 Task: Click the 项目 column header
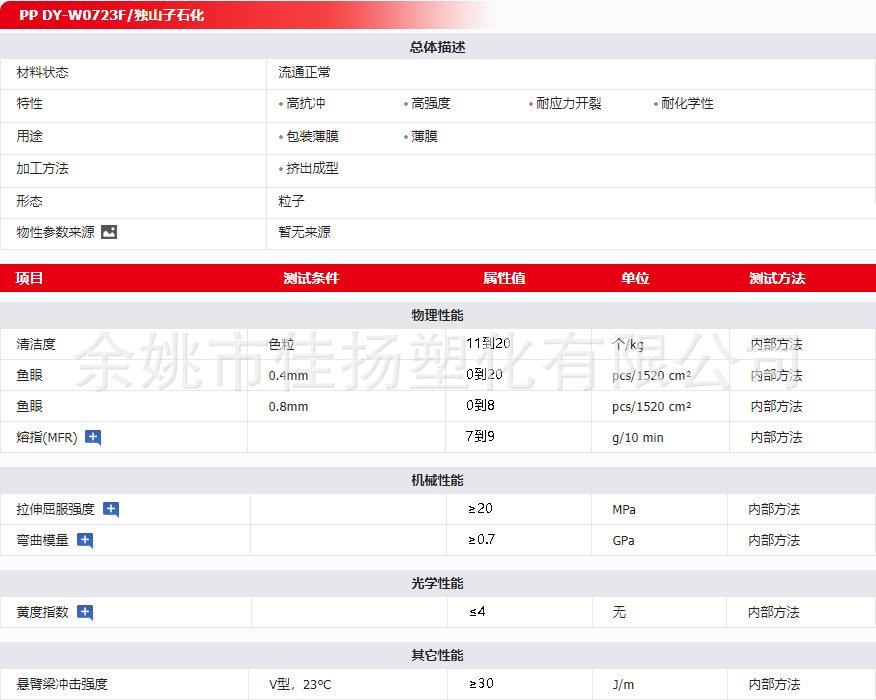(x=30, y=278)
